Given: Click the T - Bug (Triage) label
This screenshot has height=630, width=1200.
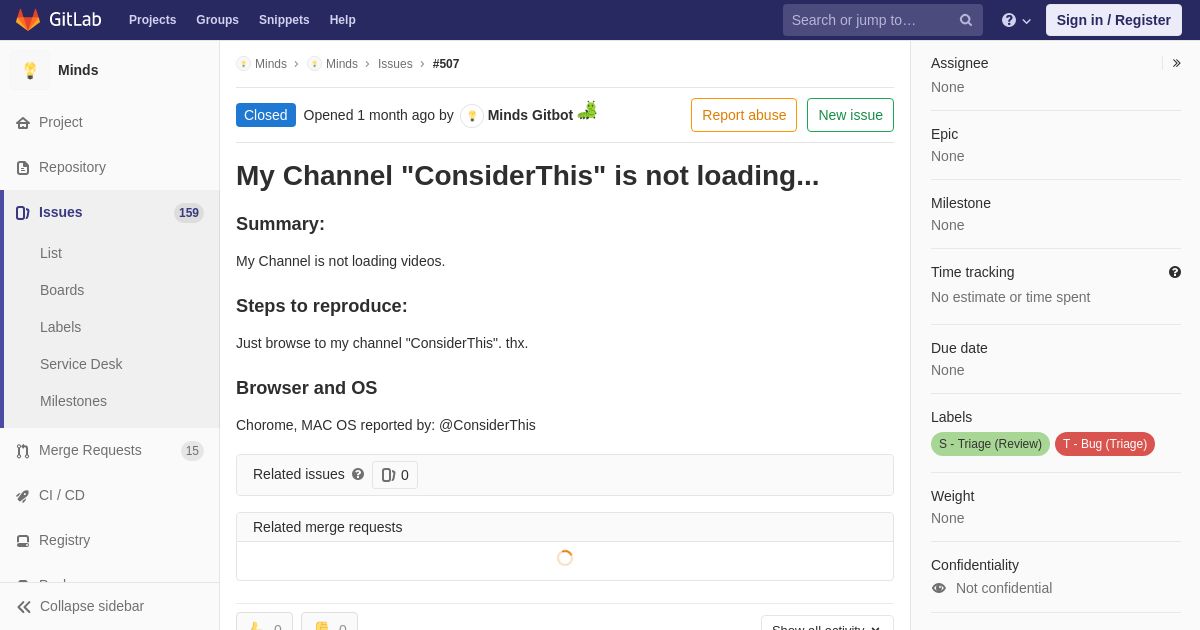Looking at the screenshot, I should point(1105,444).
